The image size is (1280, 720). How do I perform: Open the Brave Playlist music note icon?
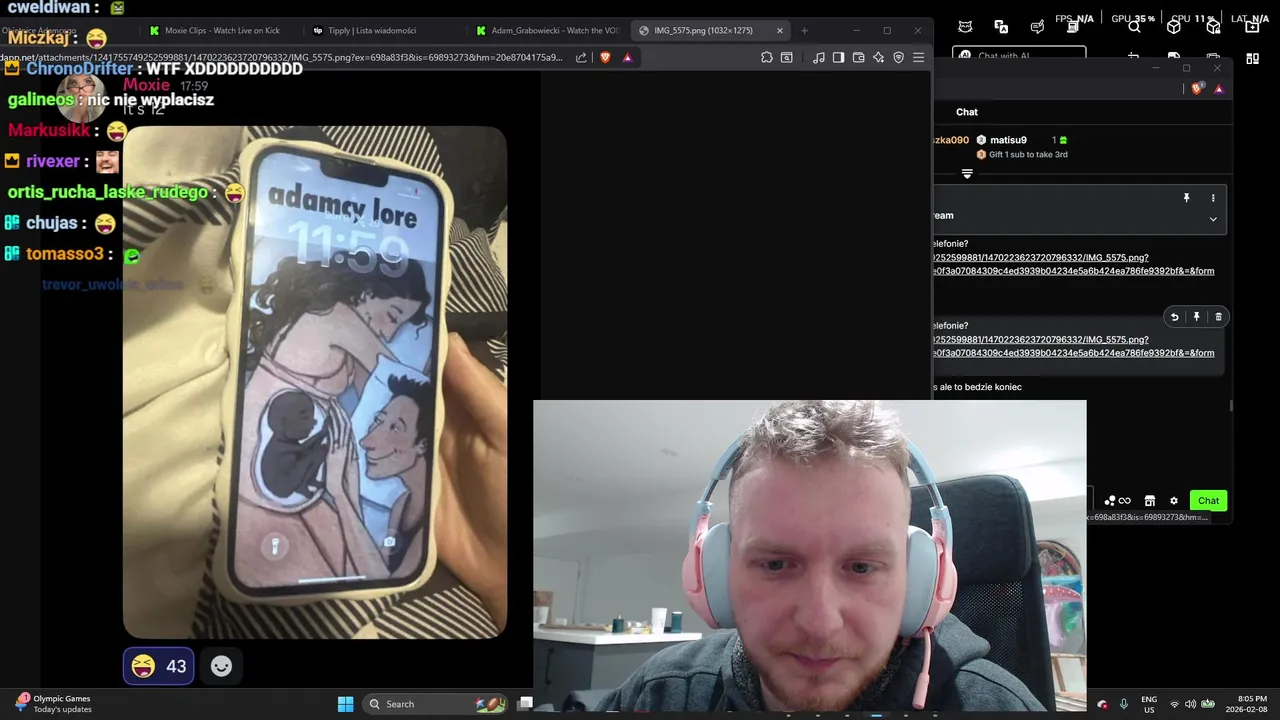click(819, 57)
